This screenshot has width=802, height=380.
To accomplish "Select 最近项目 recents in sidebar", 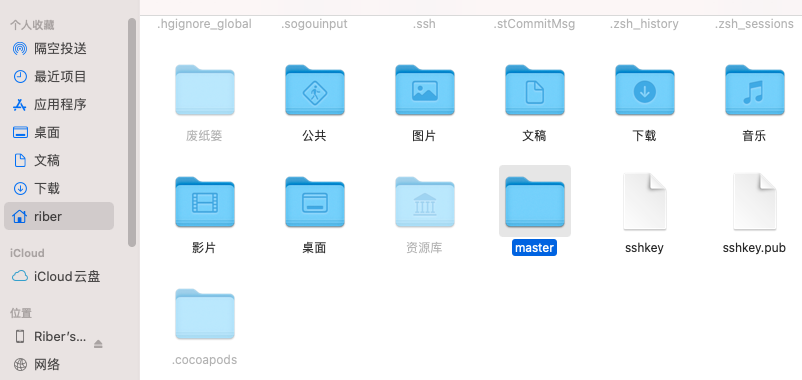I will (59, 77).
